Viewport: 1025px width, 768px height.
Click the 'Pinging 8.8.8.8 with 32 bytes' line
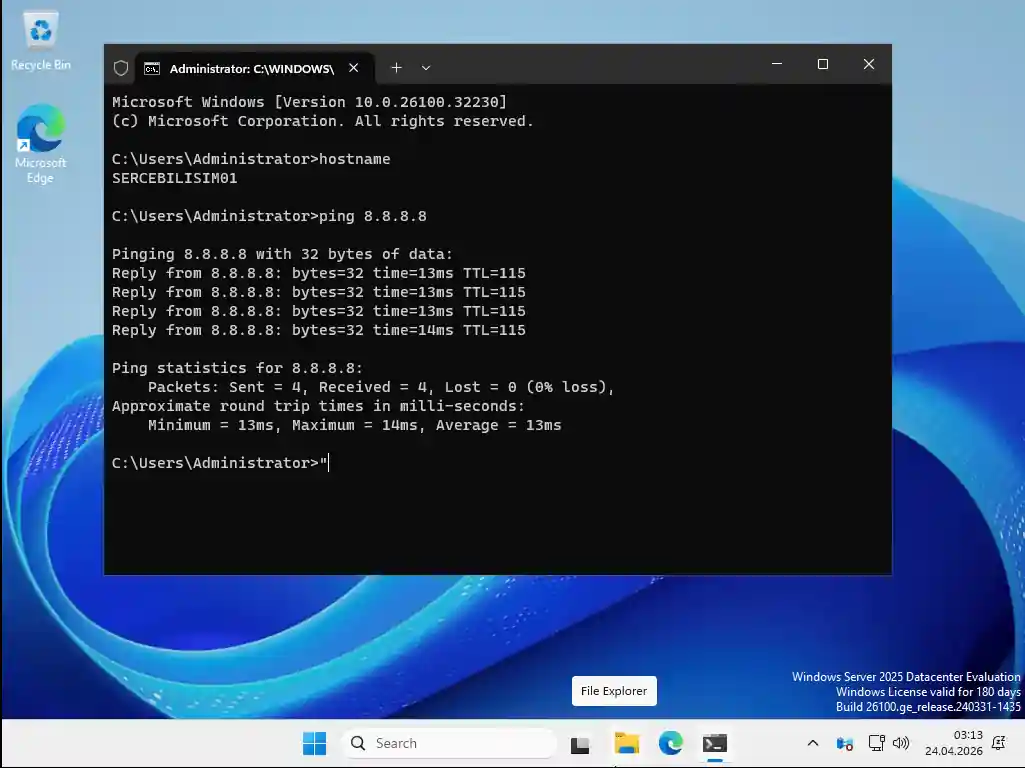point(282,254)
